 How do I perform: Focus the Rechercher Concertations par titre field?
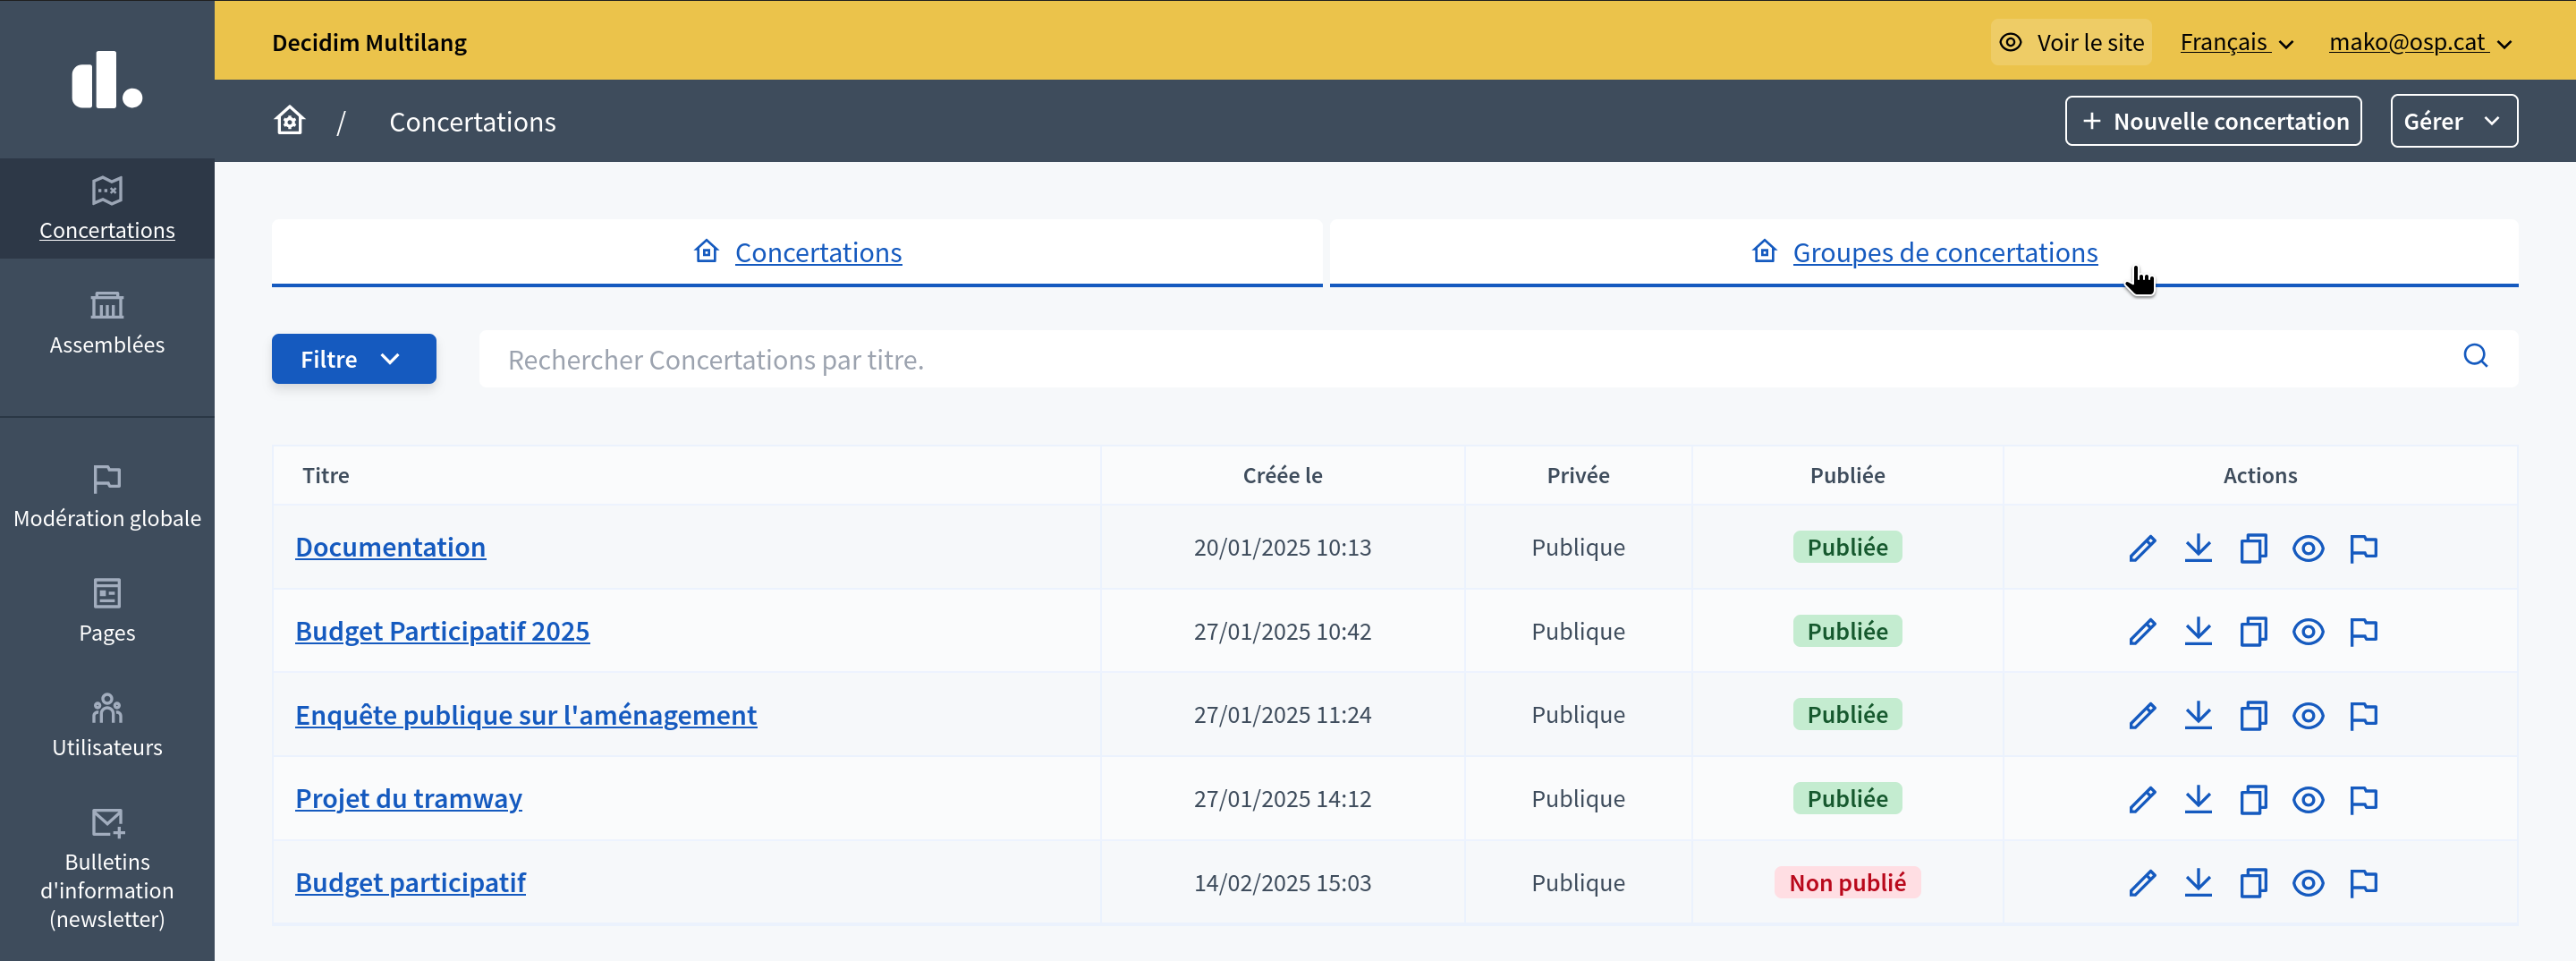(x=1498, y=359)
